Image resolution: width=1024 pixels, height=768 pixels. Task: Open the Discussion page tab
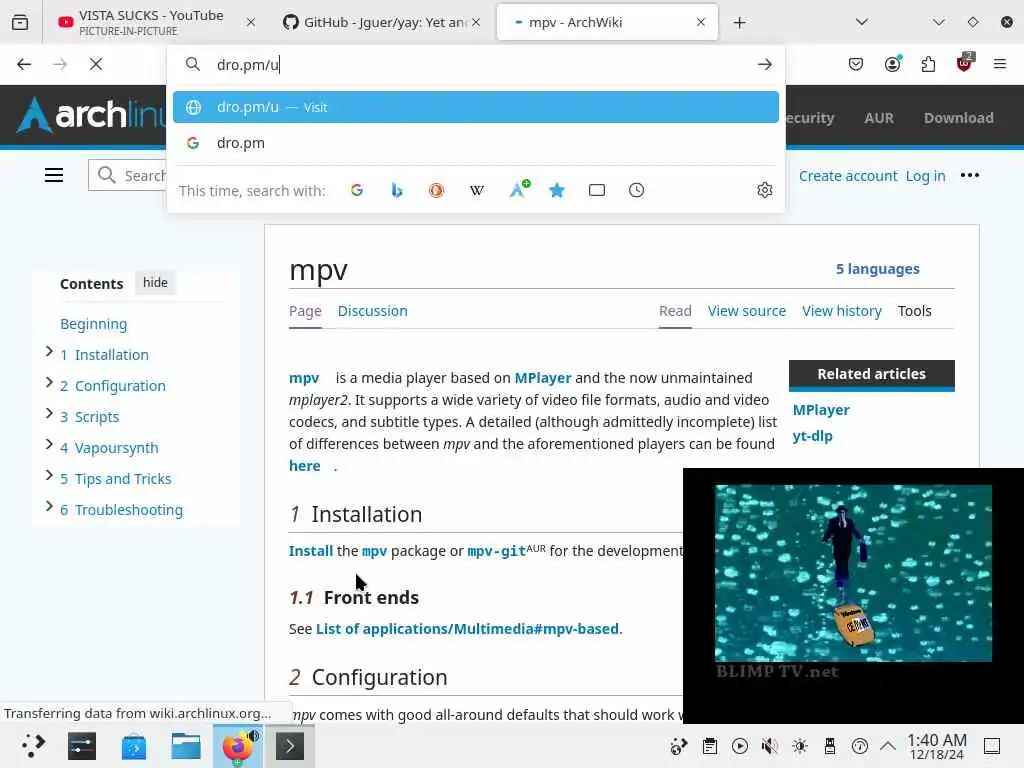pos(372,311)
